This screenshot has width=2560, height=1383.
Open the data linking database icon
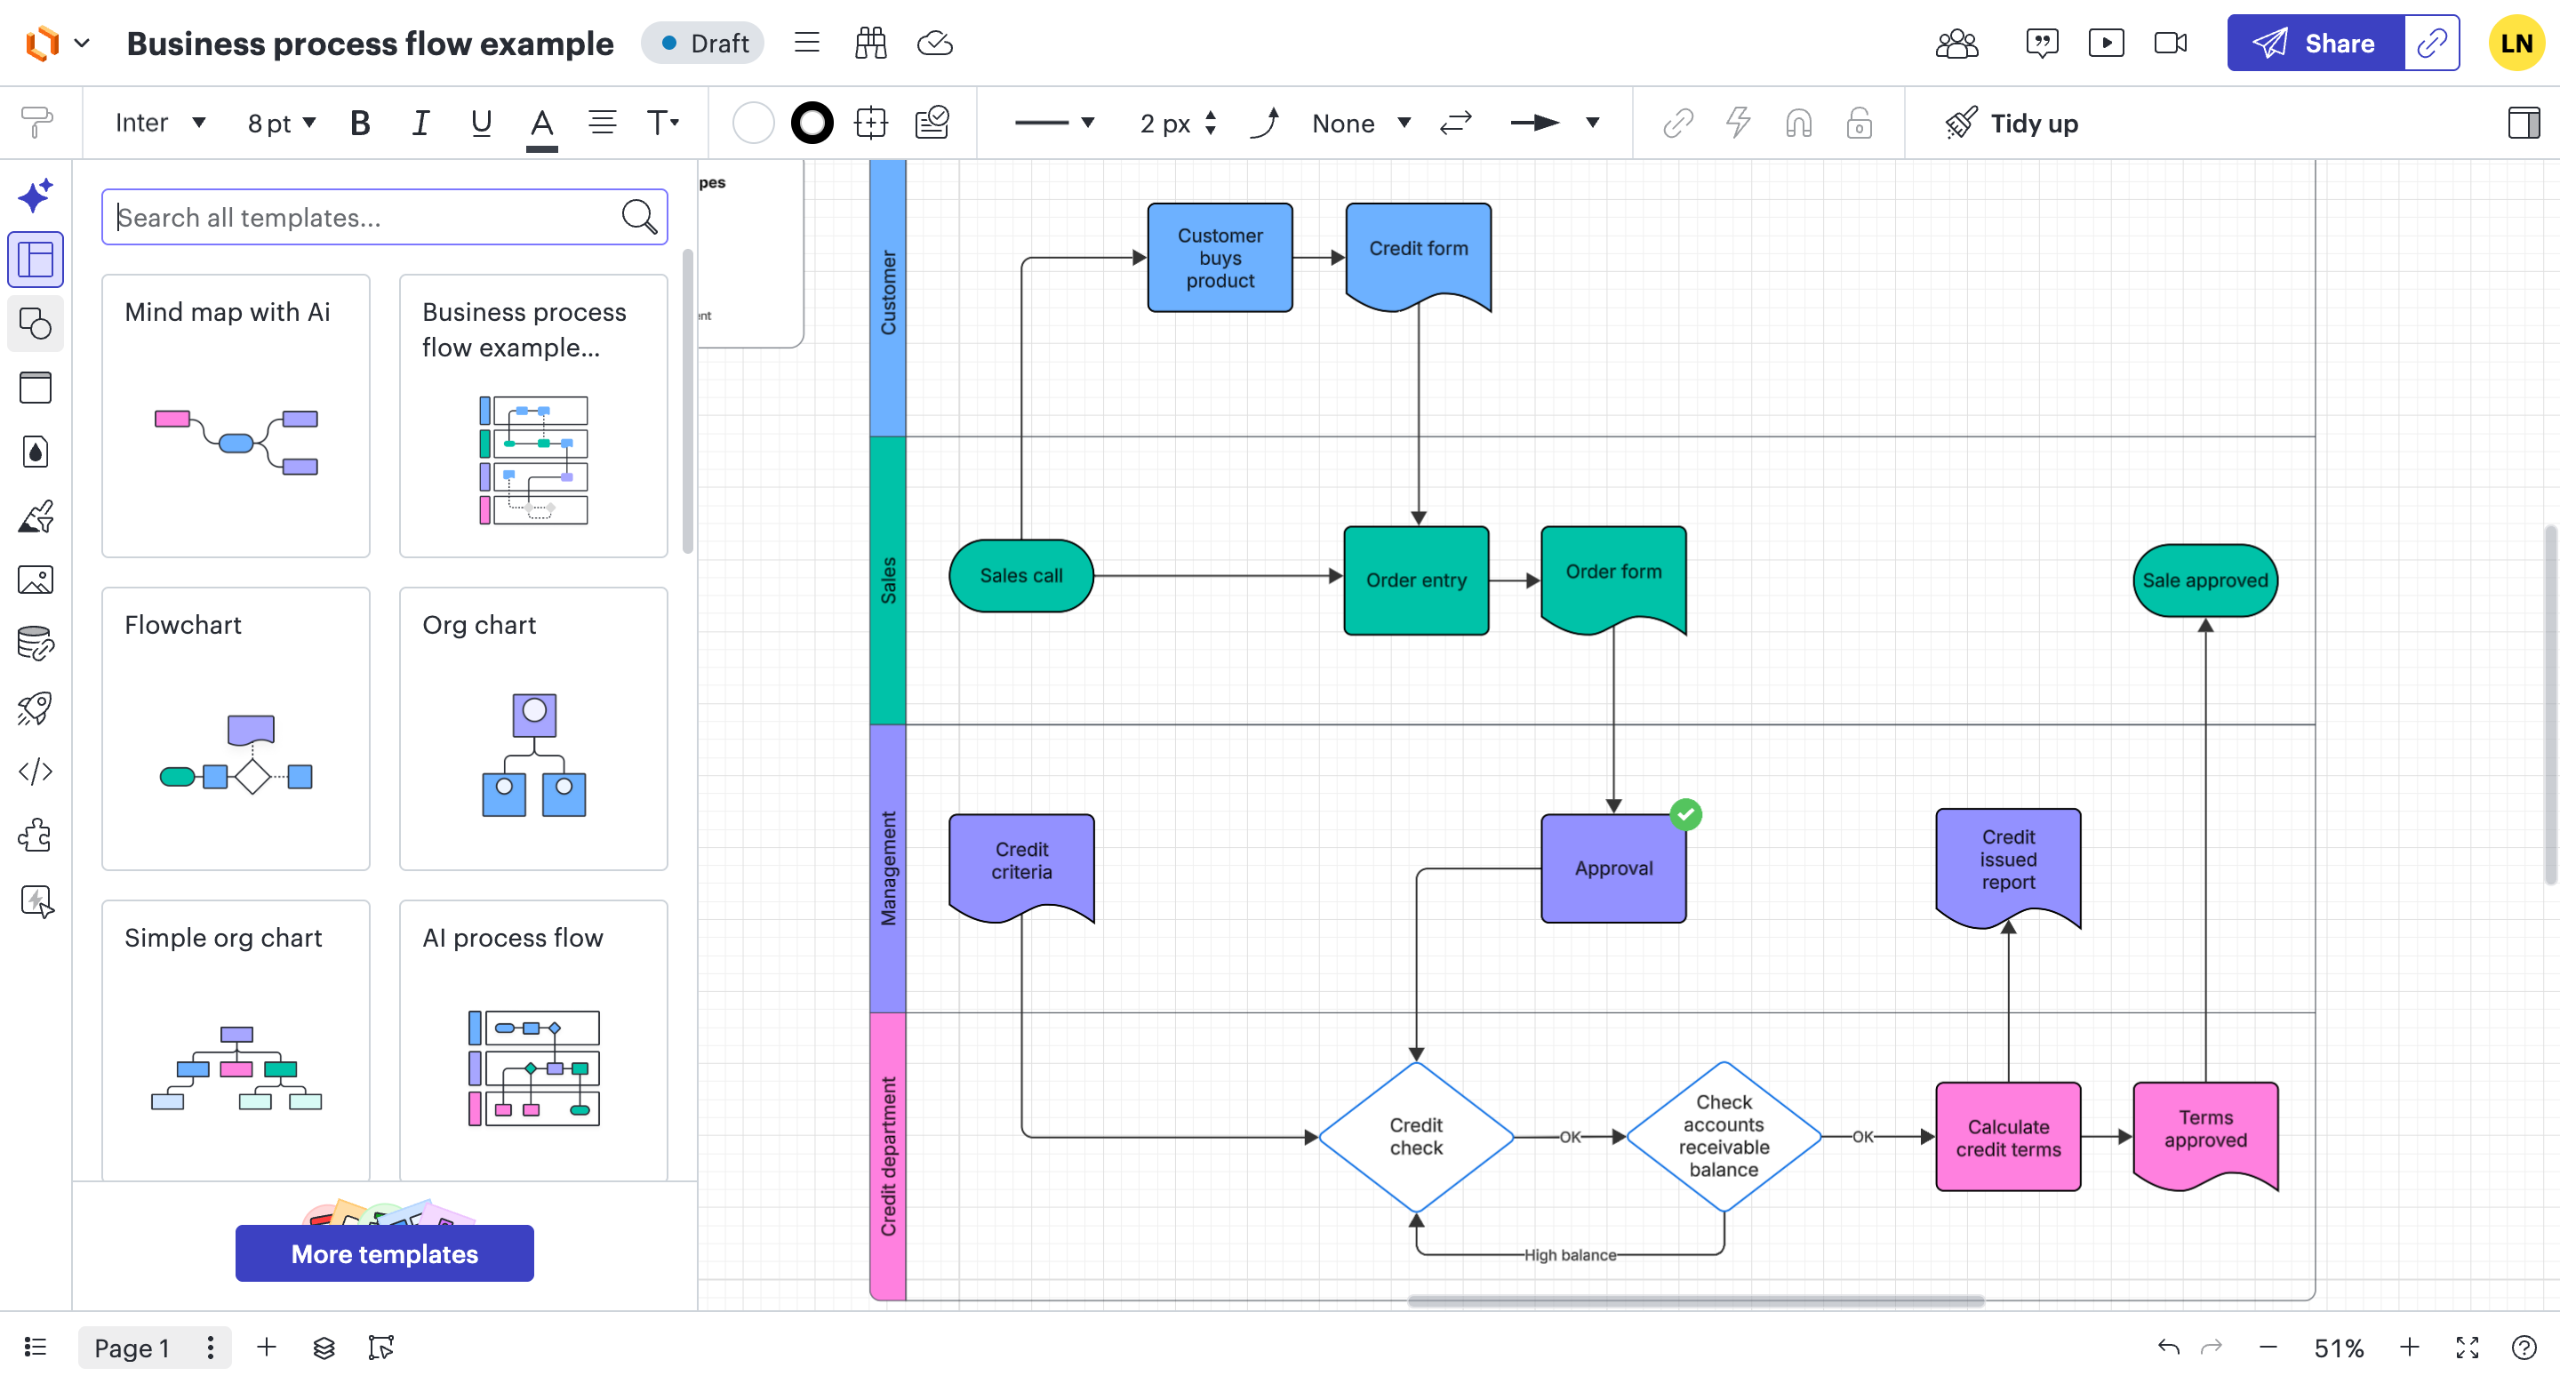click(x=35, y=644)
